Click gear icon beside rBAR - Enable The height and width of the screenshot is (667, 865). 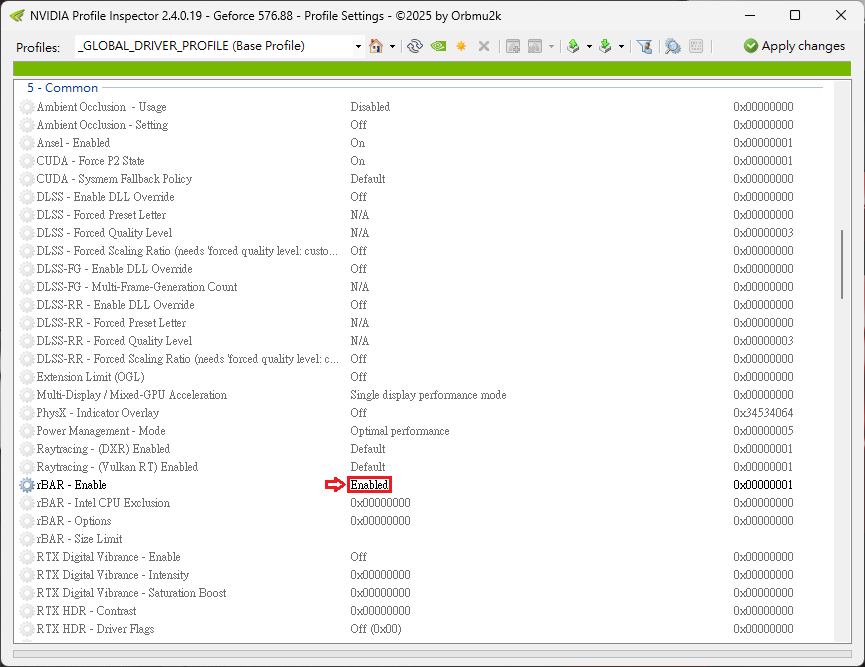(27, 485)
